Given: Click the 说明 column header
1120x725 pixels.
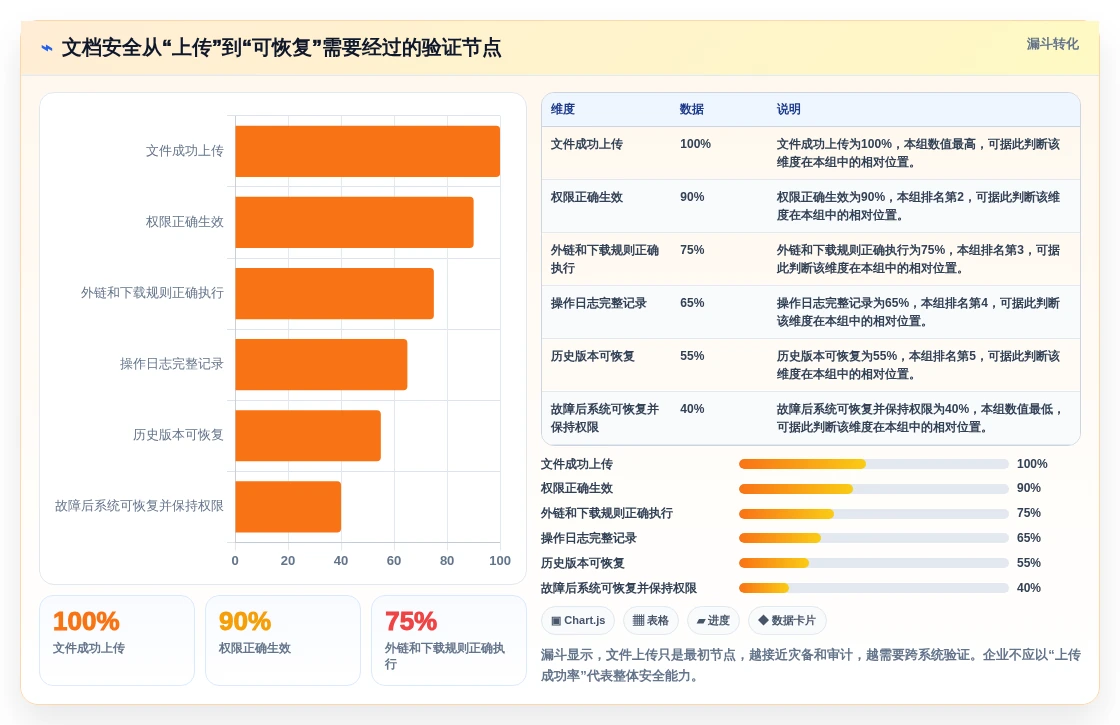Looking at the screenshot, I should 789,109.
